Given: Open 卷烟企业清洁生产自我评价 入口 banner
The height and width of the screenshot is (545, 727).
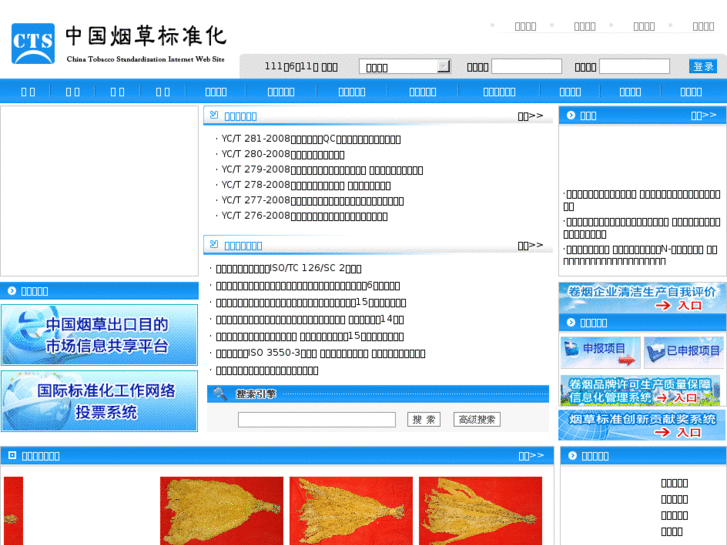Looking at the screenshot, I should 642,298.
